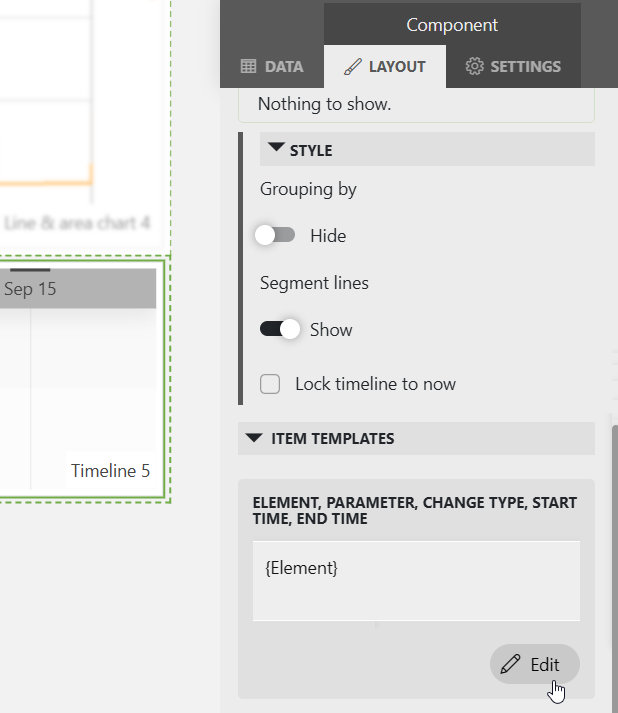Image resolution: width=618 pixels, height=713 pixels.
Task: Click the Settings tab gear icon
Action: tap(475, 67)
